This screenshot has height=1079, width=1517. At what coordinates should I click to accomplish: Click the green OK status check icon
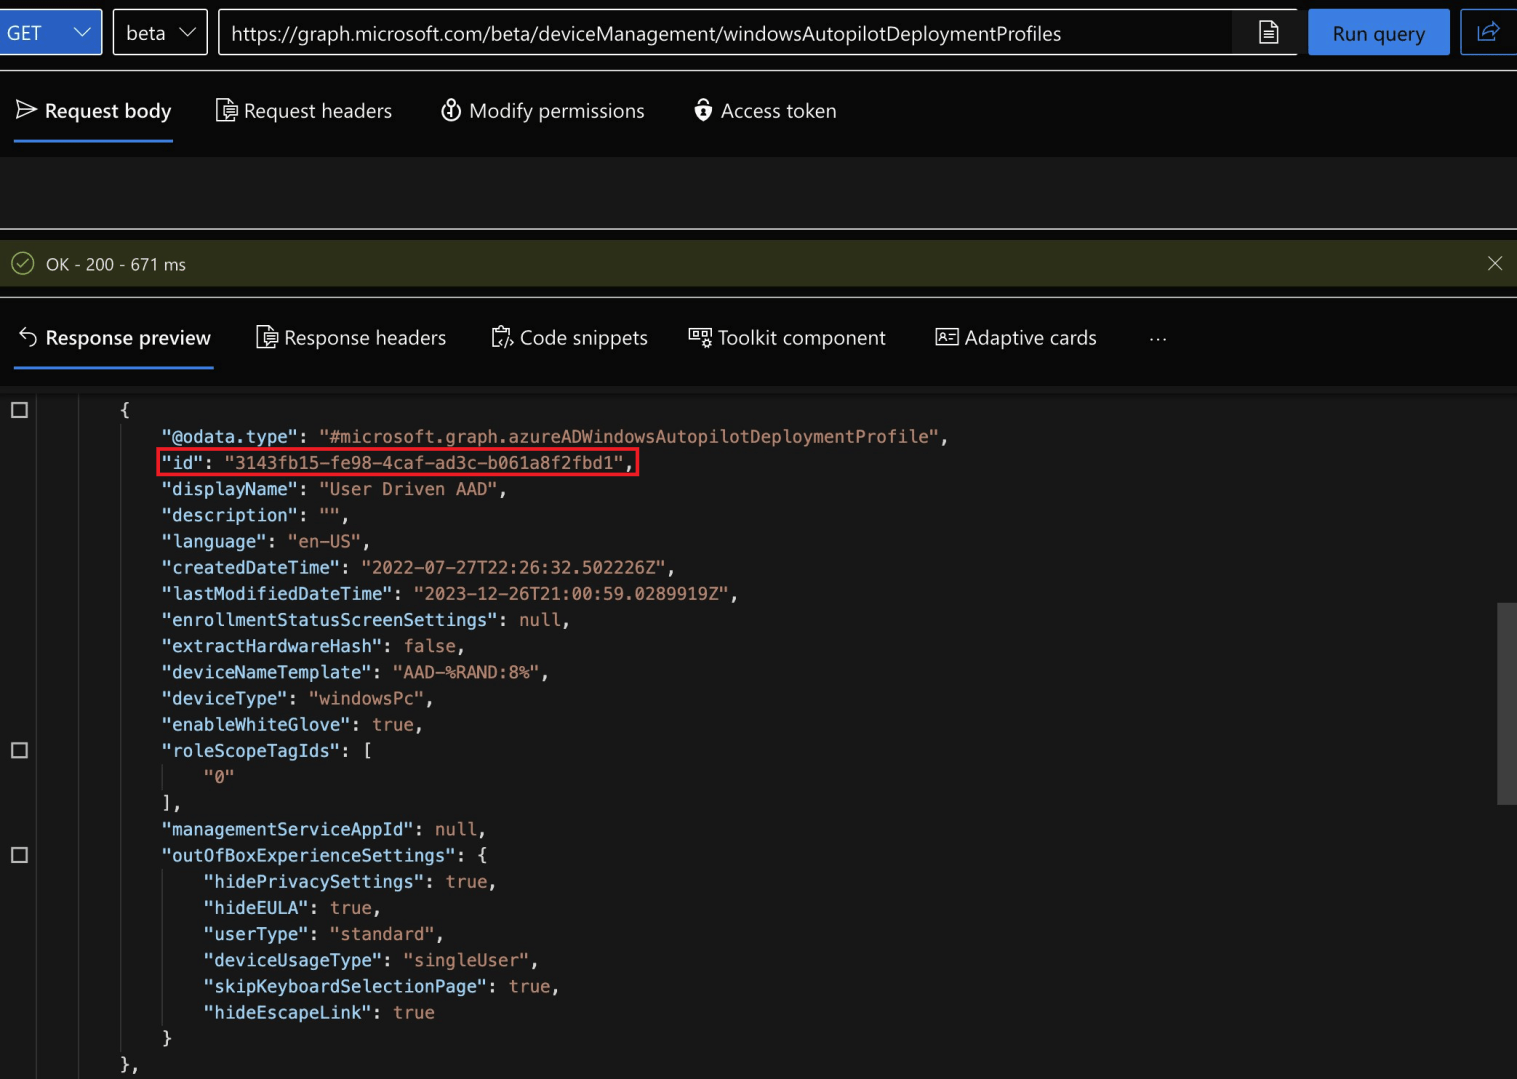point(22,264)
